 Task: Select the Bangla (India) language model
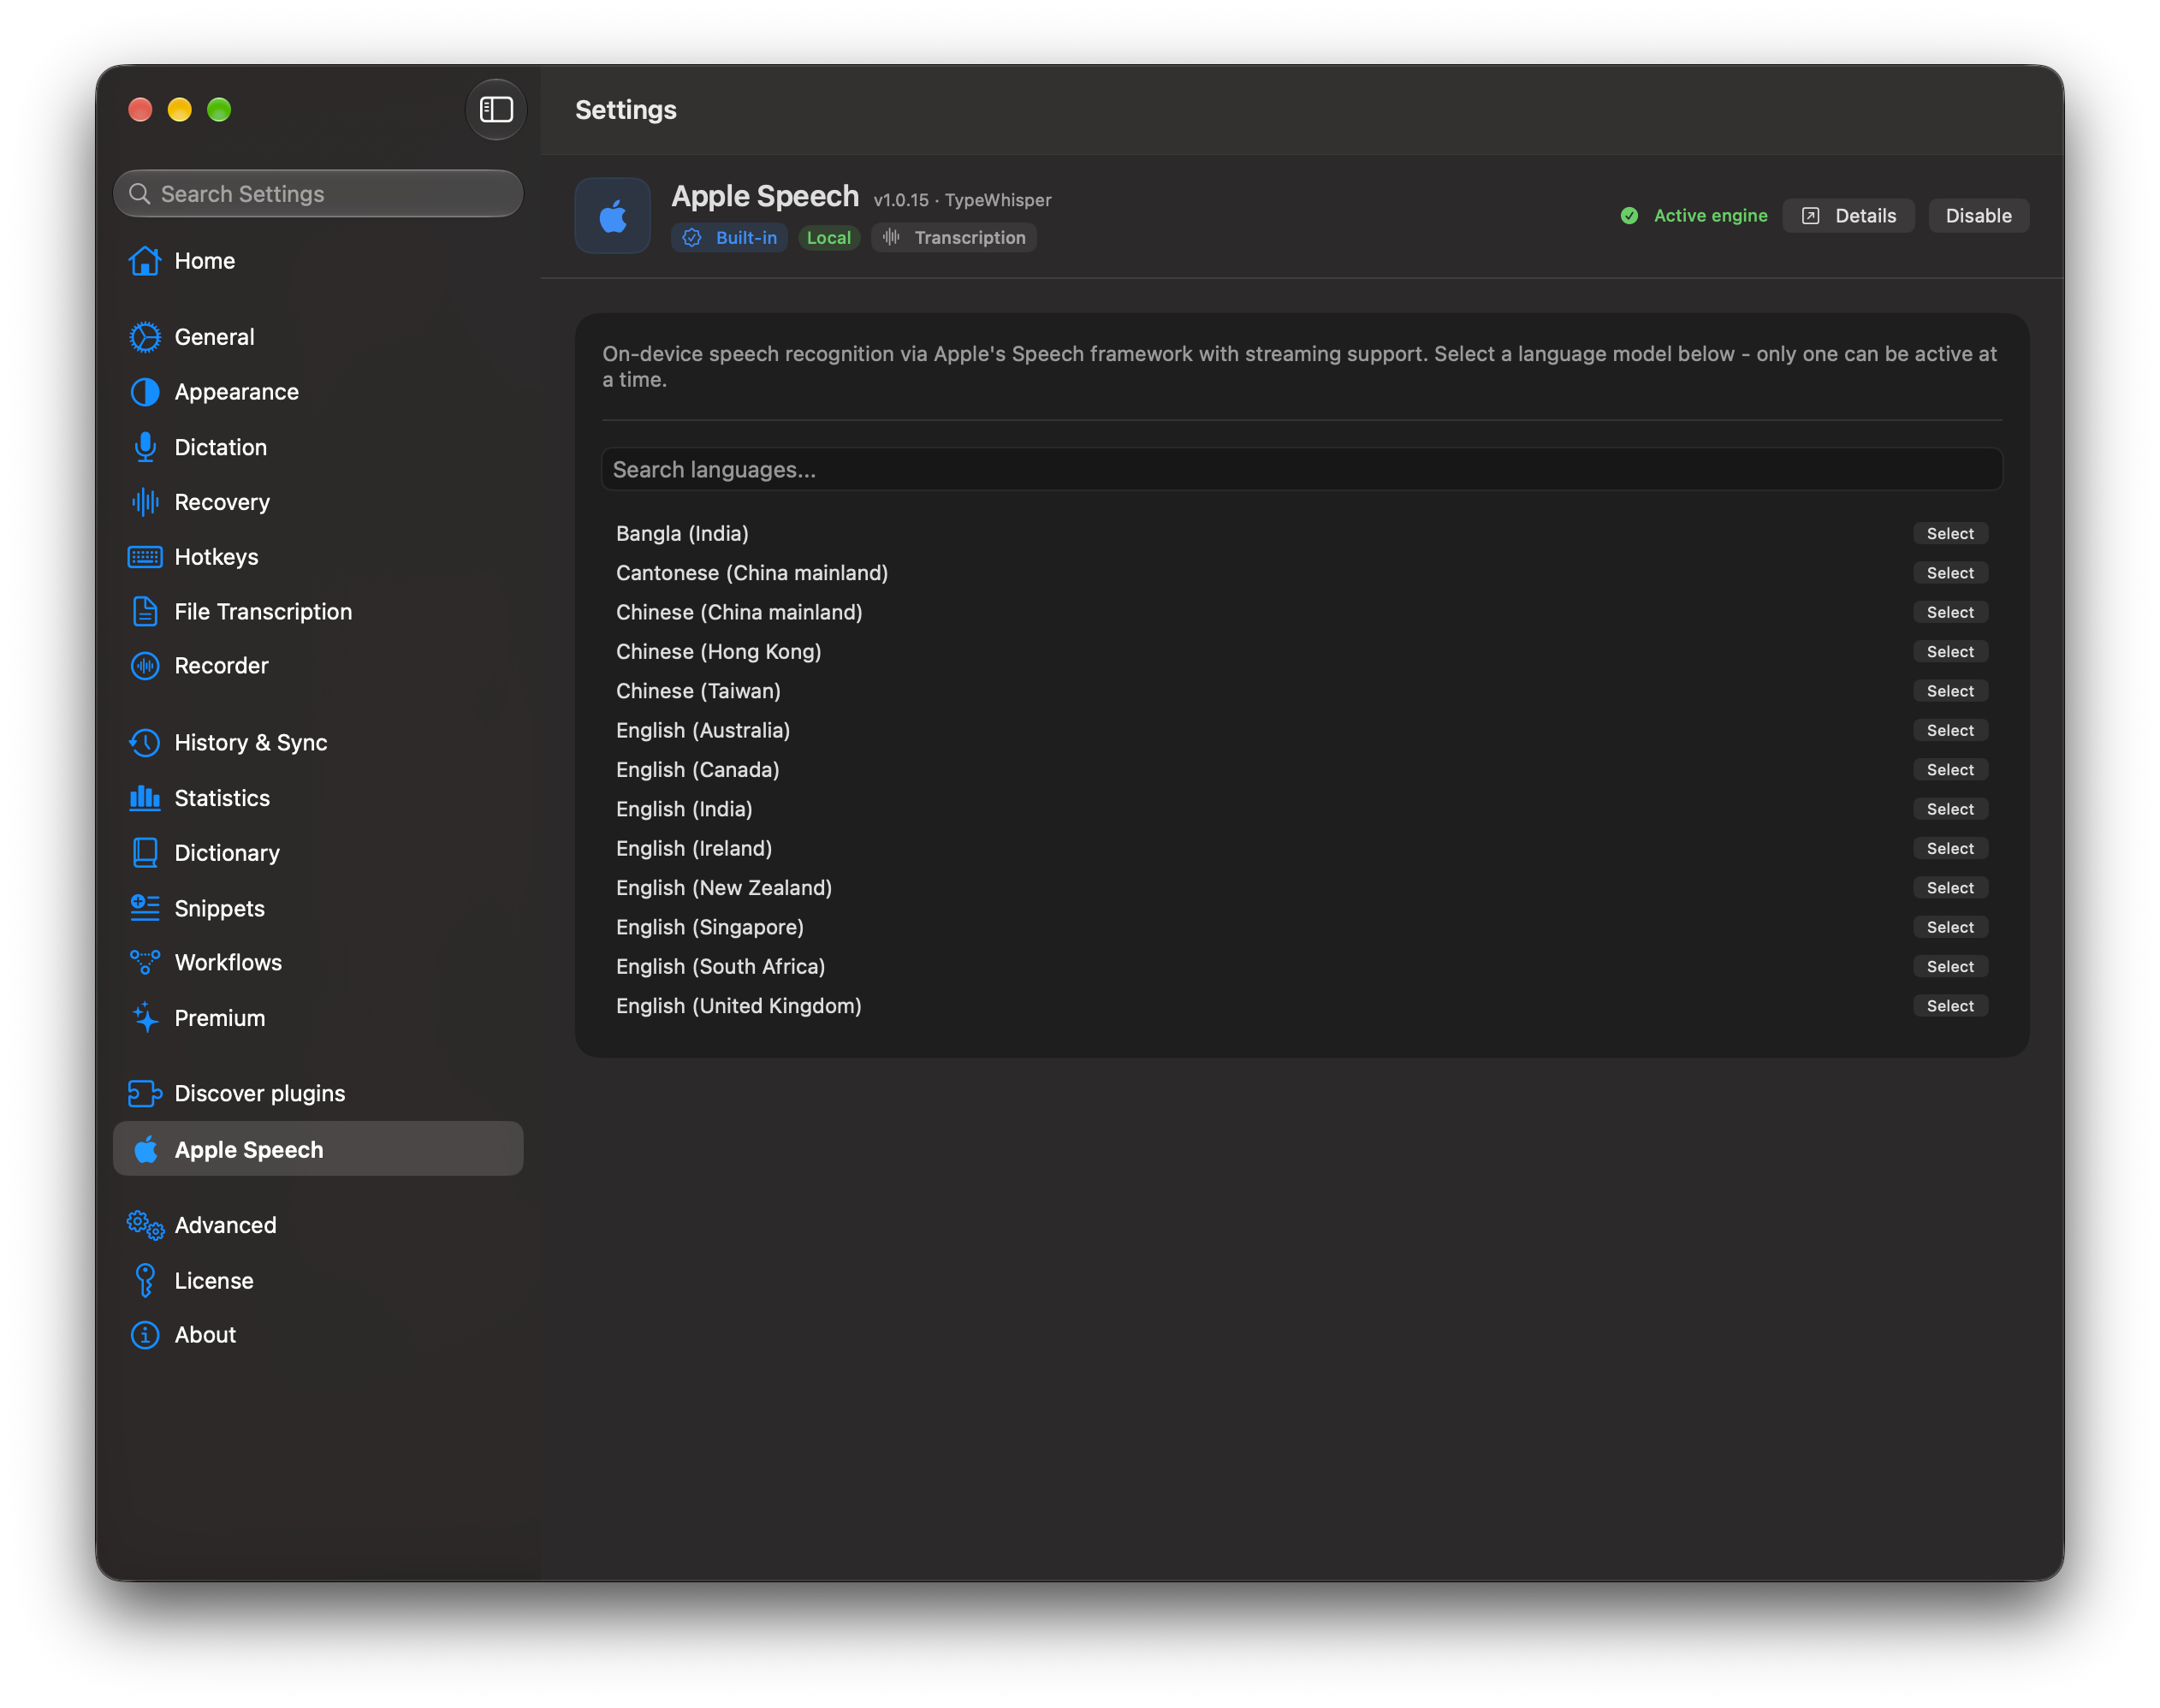(x=1950, y=534)
